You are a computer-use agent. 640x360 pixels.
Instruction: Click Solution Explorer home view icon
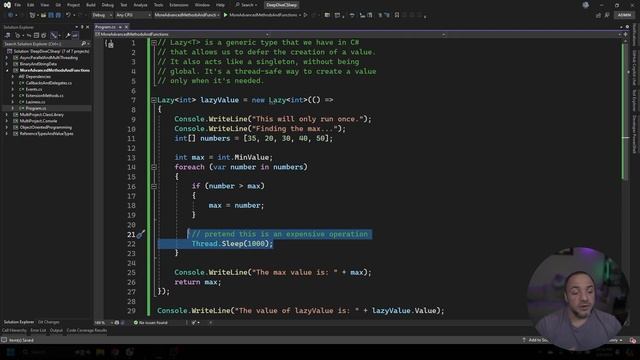click(8, 36)
